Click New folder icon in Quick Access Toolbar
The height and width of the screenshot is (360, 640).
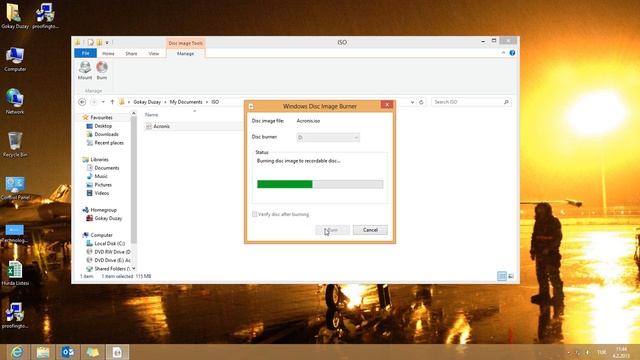[99, 42]
